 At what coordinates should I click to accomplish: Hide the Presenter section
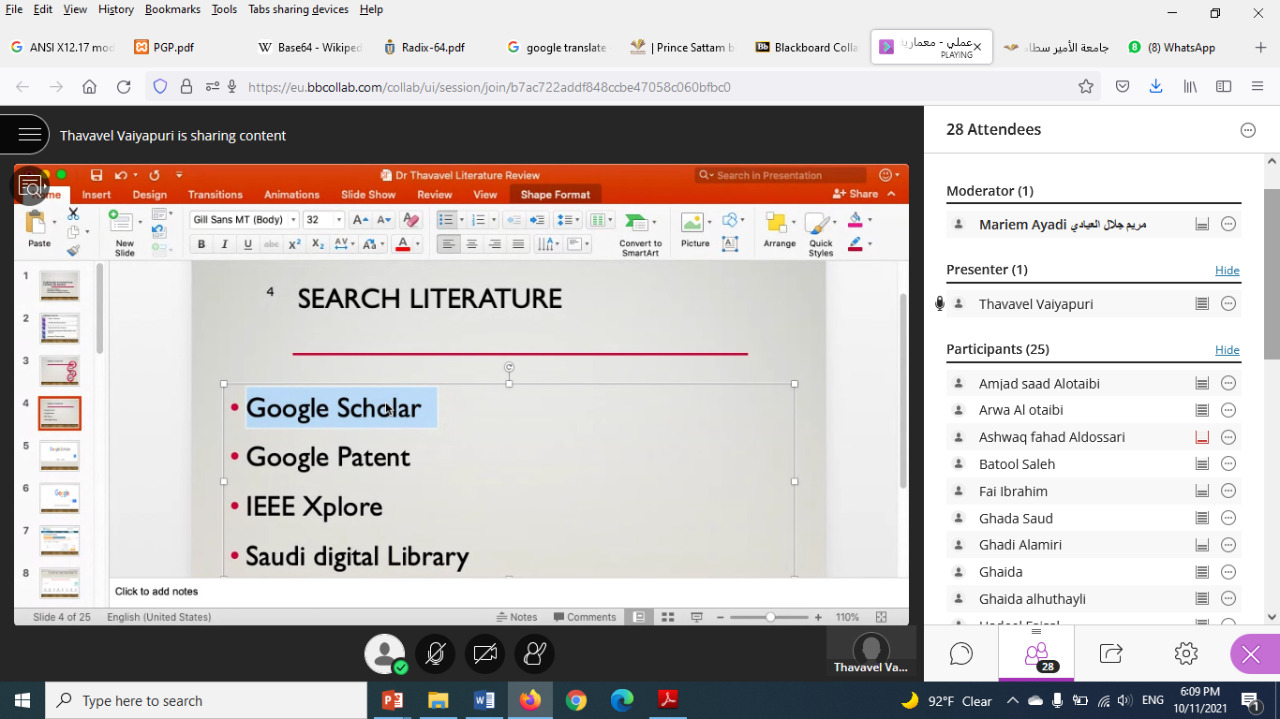(x=1227, y=270)
